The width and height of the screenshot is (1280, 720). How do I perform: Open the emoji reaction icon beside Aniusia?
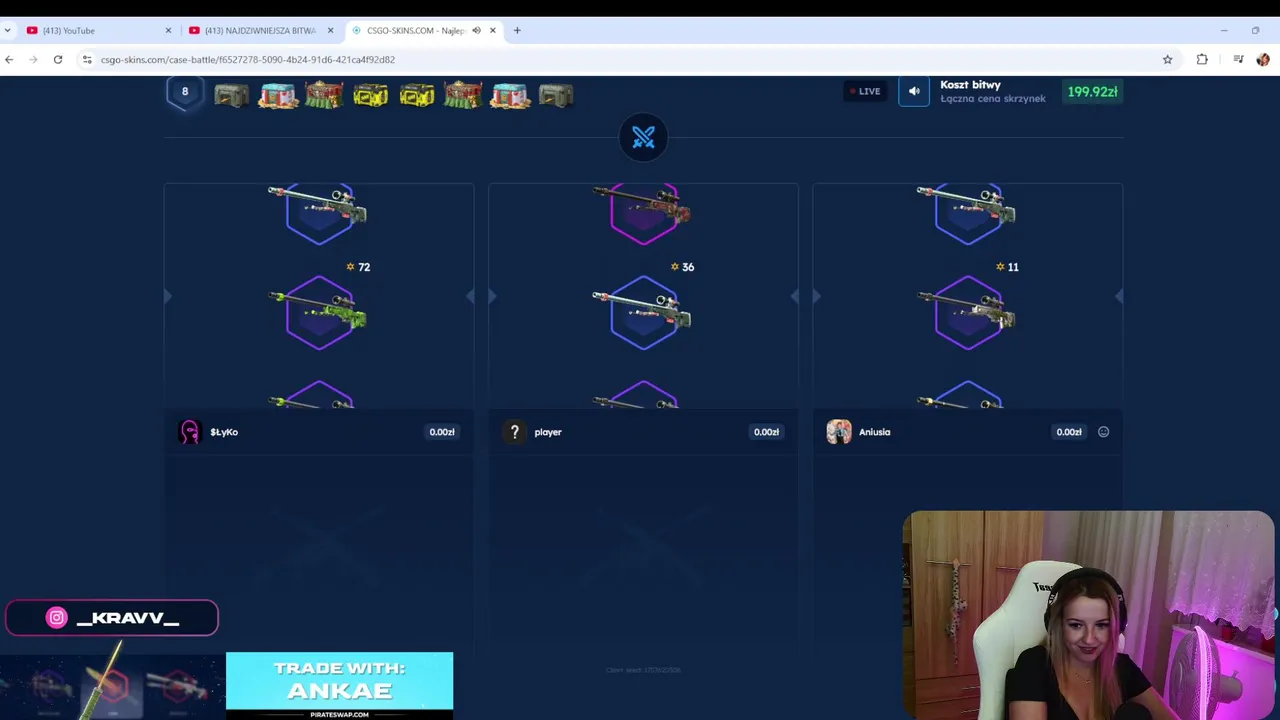[x=1103, y=432]
